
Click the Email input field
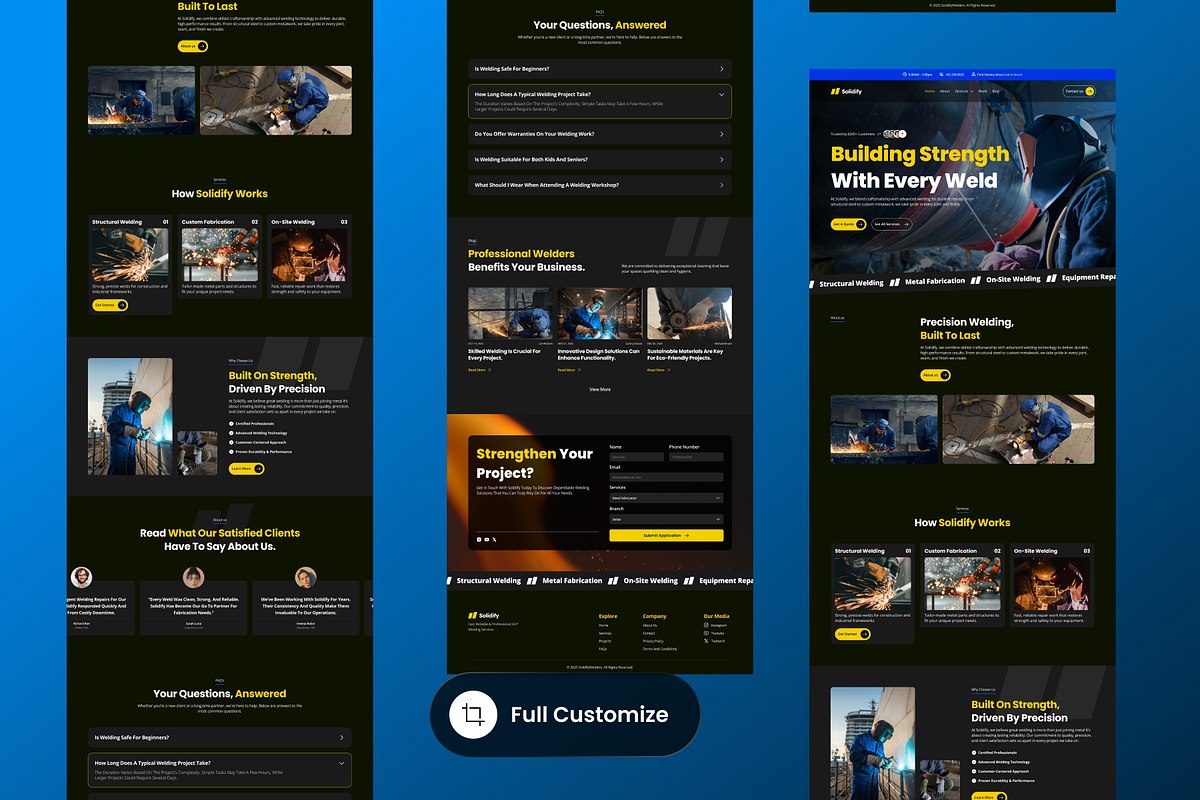click(666, 477)
